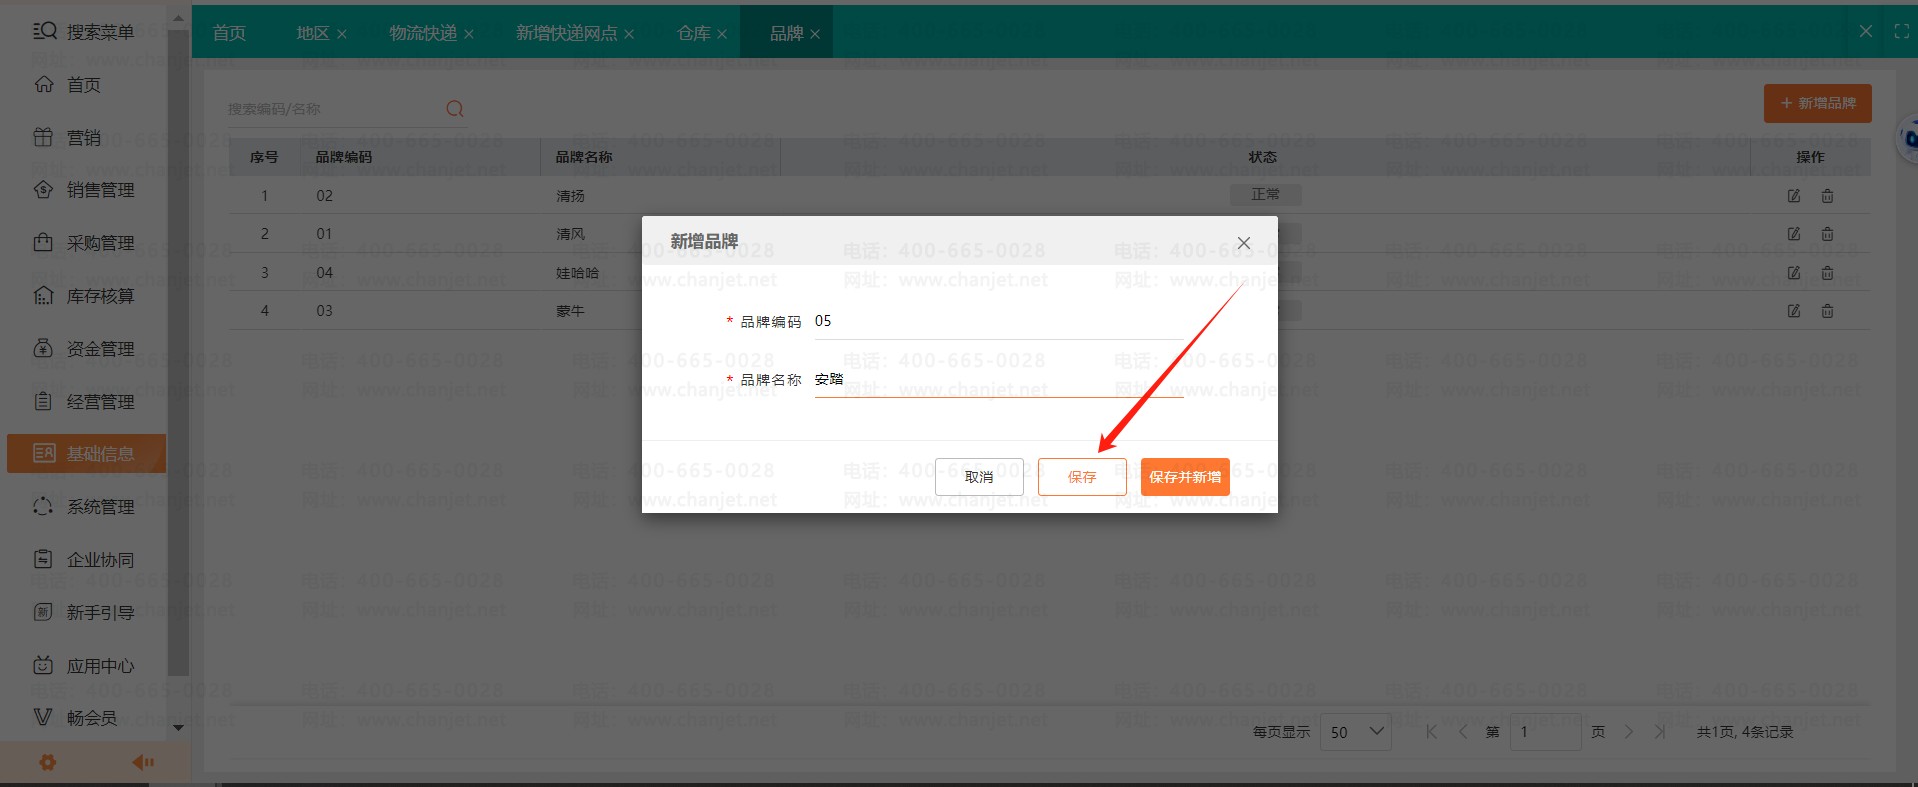Delete the 蒙牛 brand row

pos(1827,311)
